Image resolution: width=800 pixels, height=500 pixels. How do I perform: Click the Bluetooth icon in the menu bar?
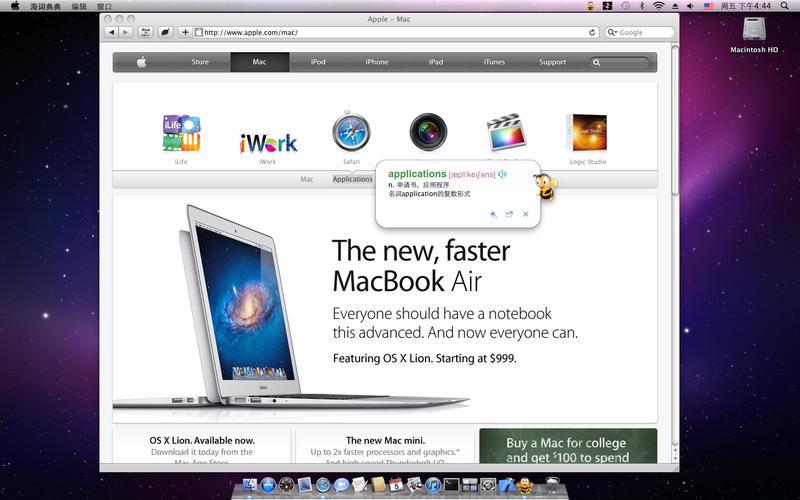pos(642,6)
